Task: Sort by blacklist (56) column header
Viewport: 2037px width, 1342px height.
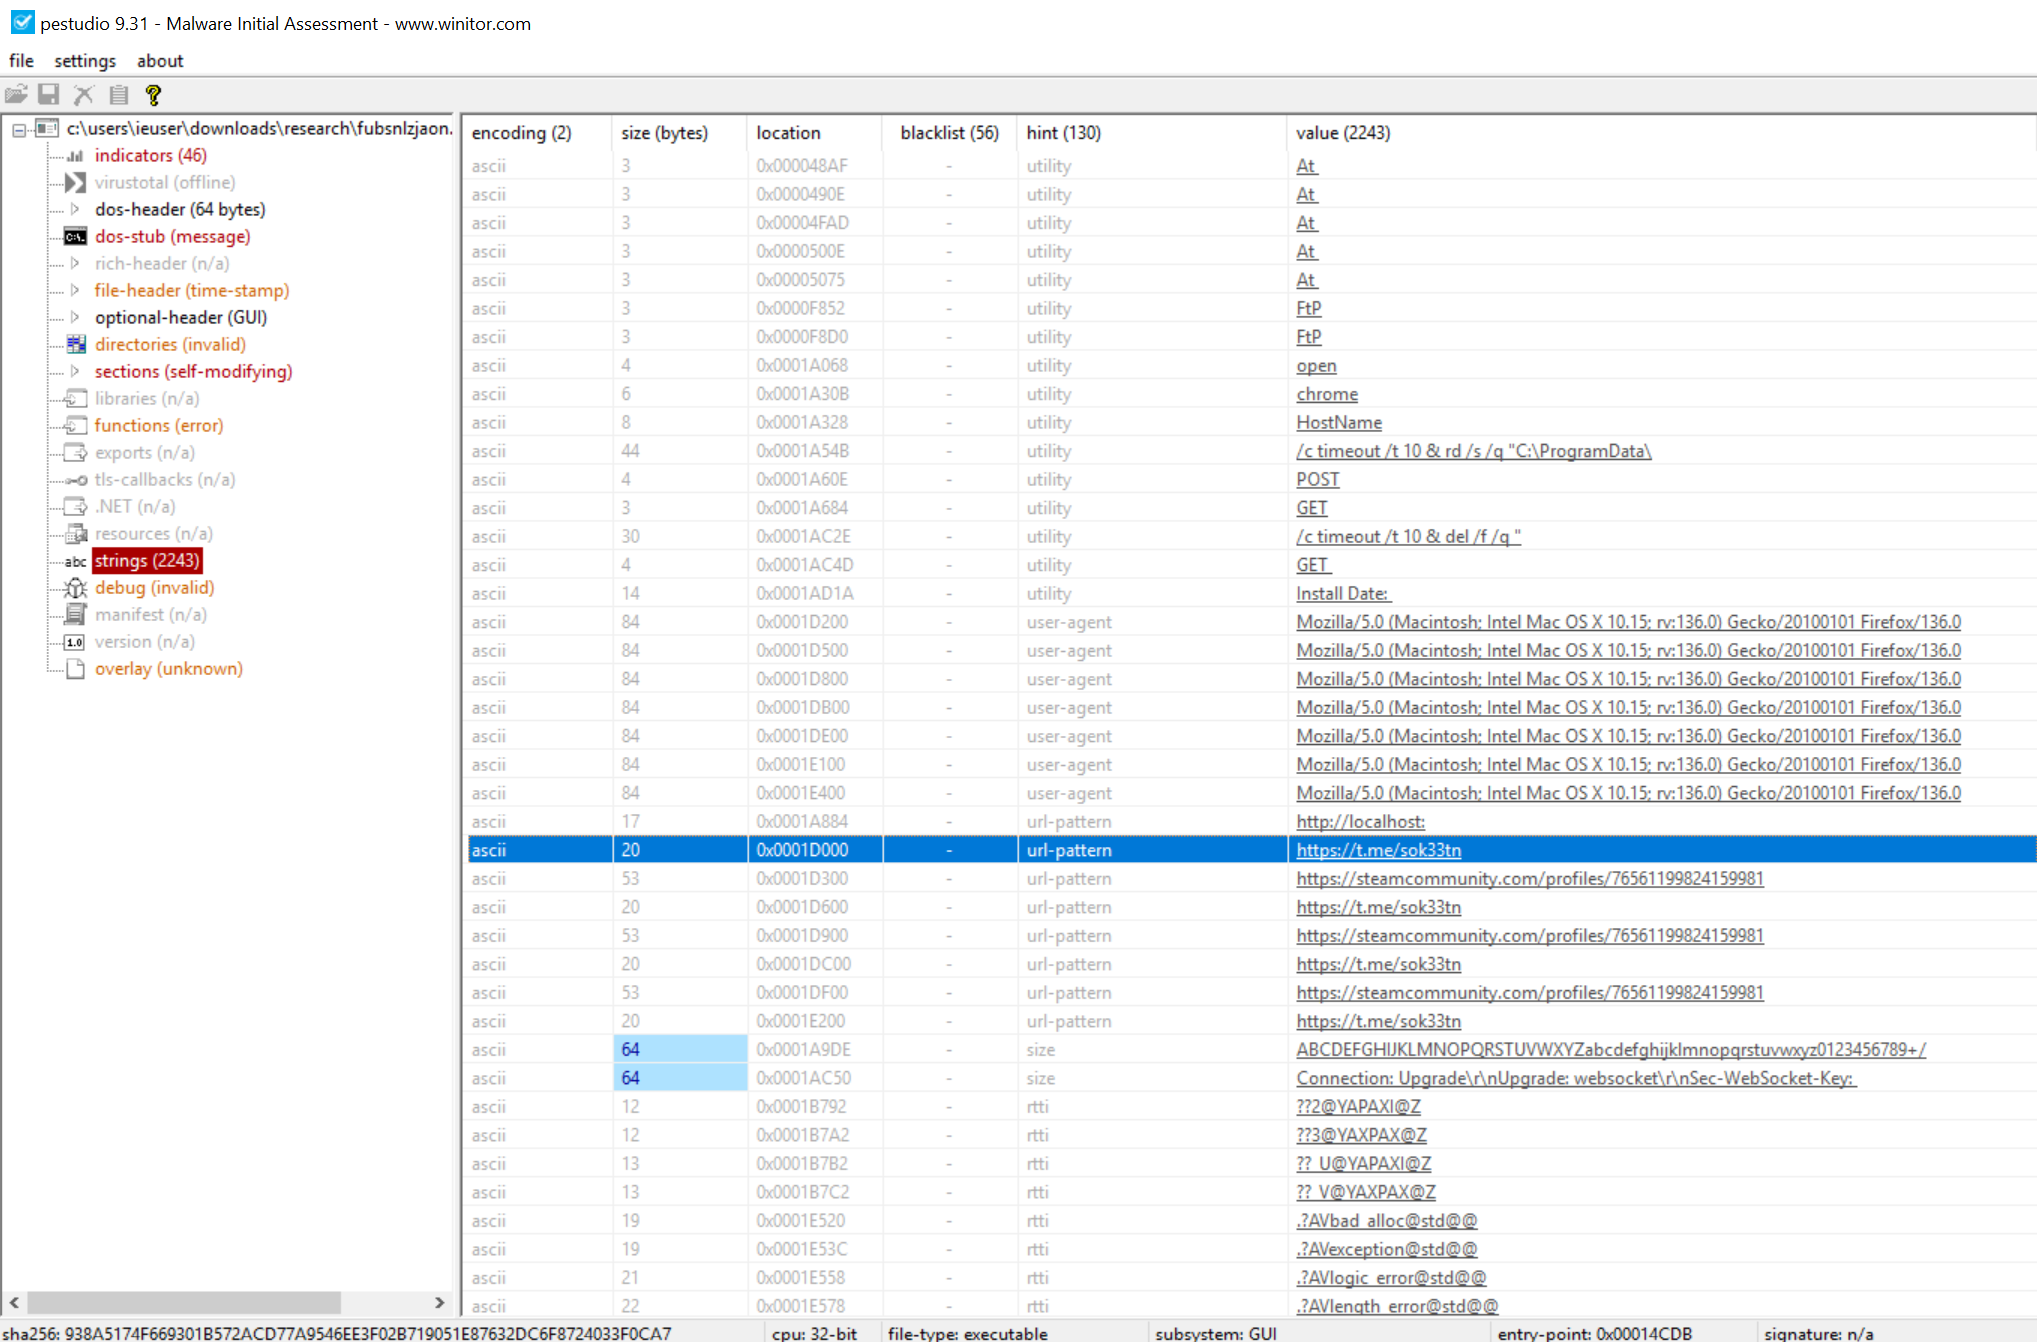Action: (x=949, y=133)
